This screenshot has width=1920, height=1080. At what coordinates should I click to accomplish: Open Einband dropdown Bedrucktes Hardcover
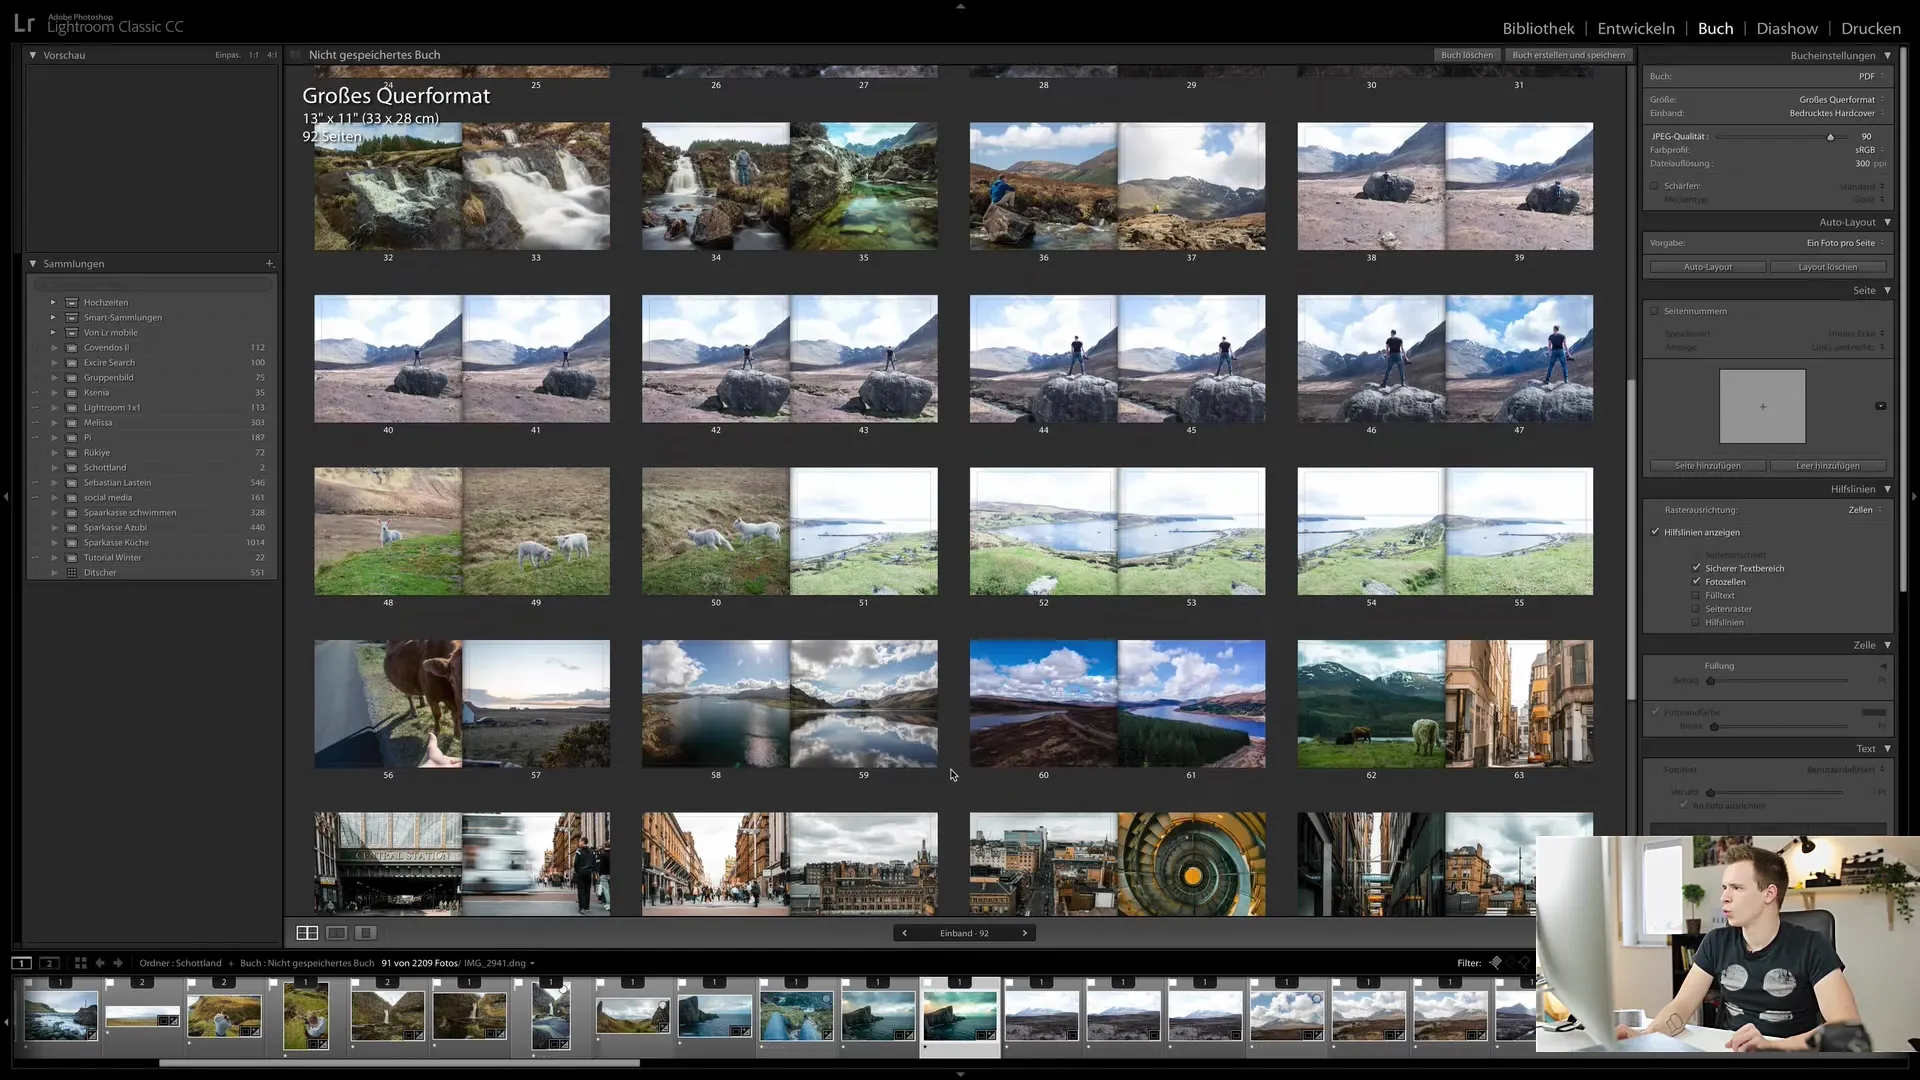(x=1837, y=113)
